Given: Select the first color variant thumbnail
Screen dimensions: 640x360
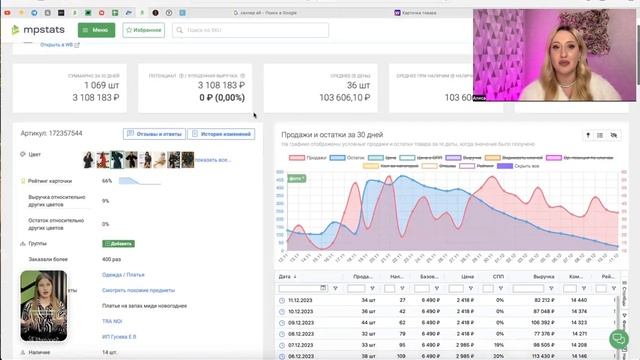Looking at the screenshot, I should point(88,160).
